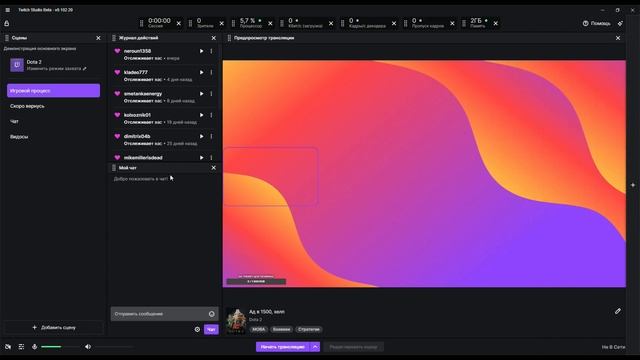The height and width of the screenshot is (360, 640).
Task: Remove the 5,7 % Процессор stat widget
Action: (x=270, y=23)
